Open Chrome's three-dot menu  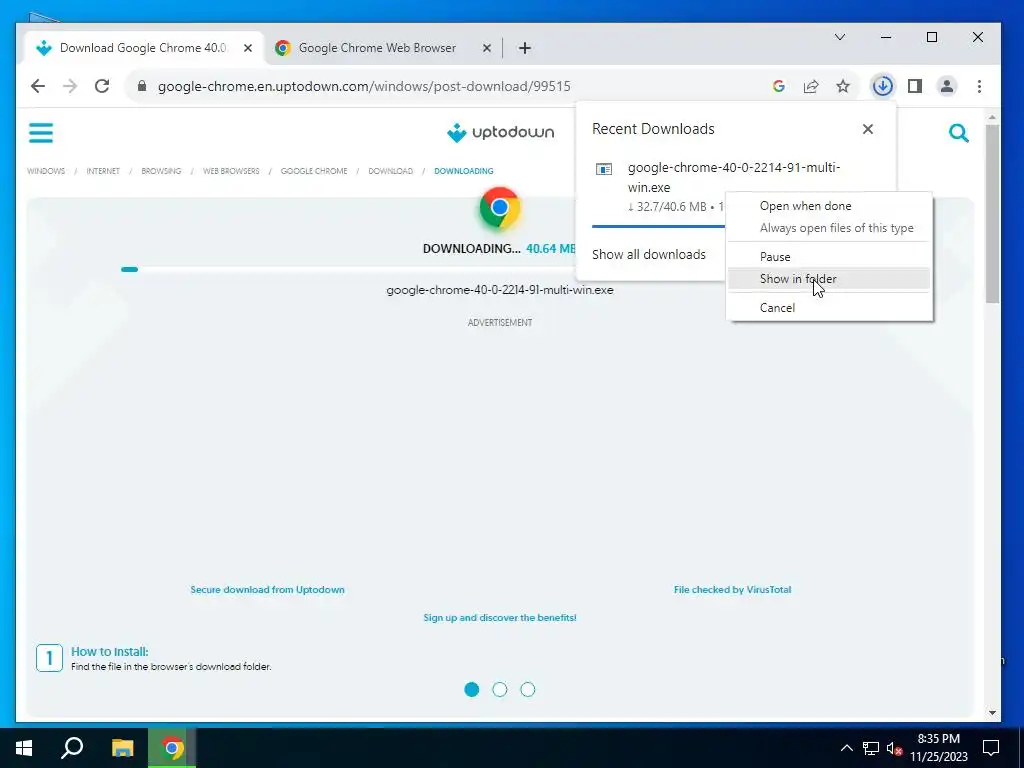pos(979,86)
